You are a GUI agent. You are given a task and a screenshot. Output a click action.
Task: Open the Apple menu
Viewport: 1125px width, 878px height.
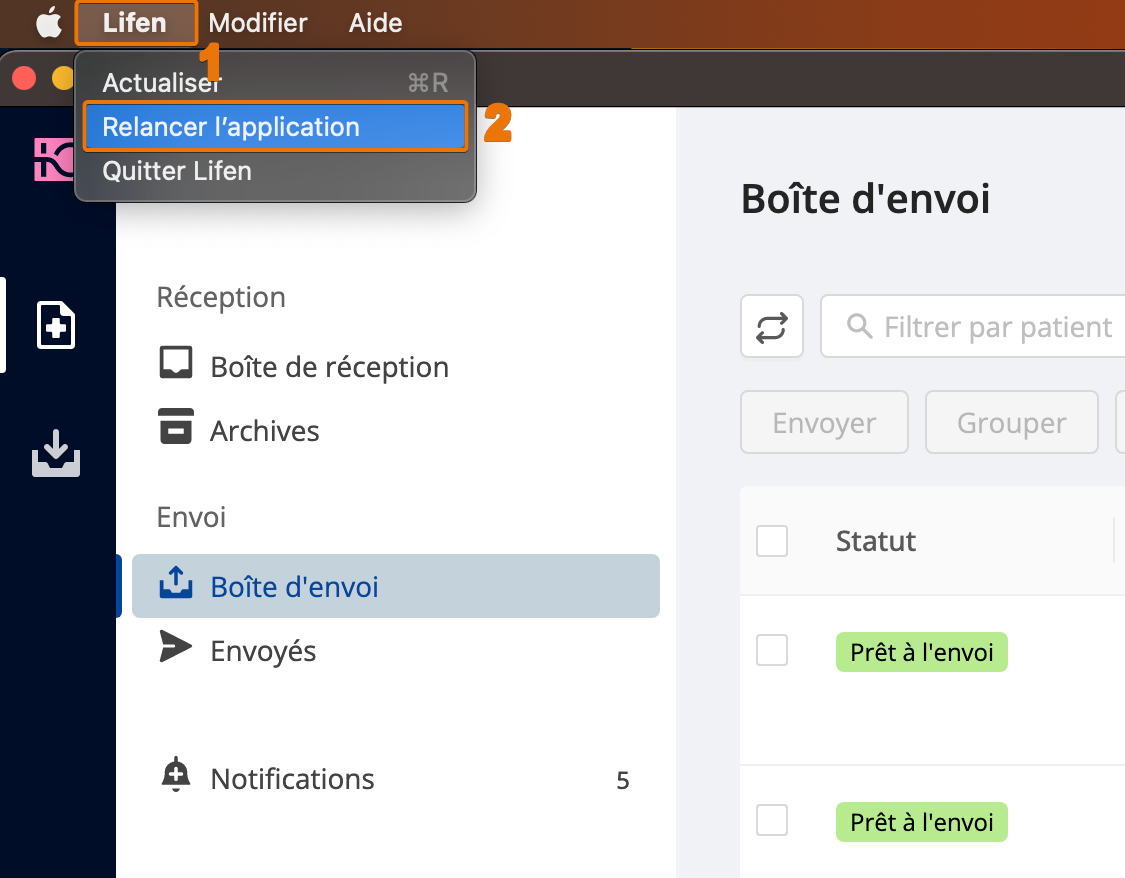(49, 22)
